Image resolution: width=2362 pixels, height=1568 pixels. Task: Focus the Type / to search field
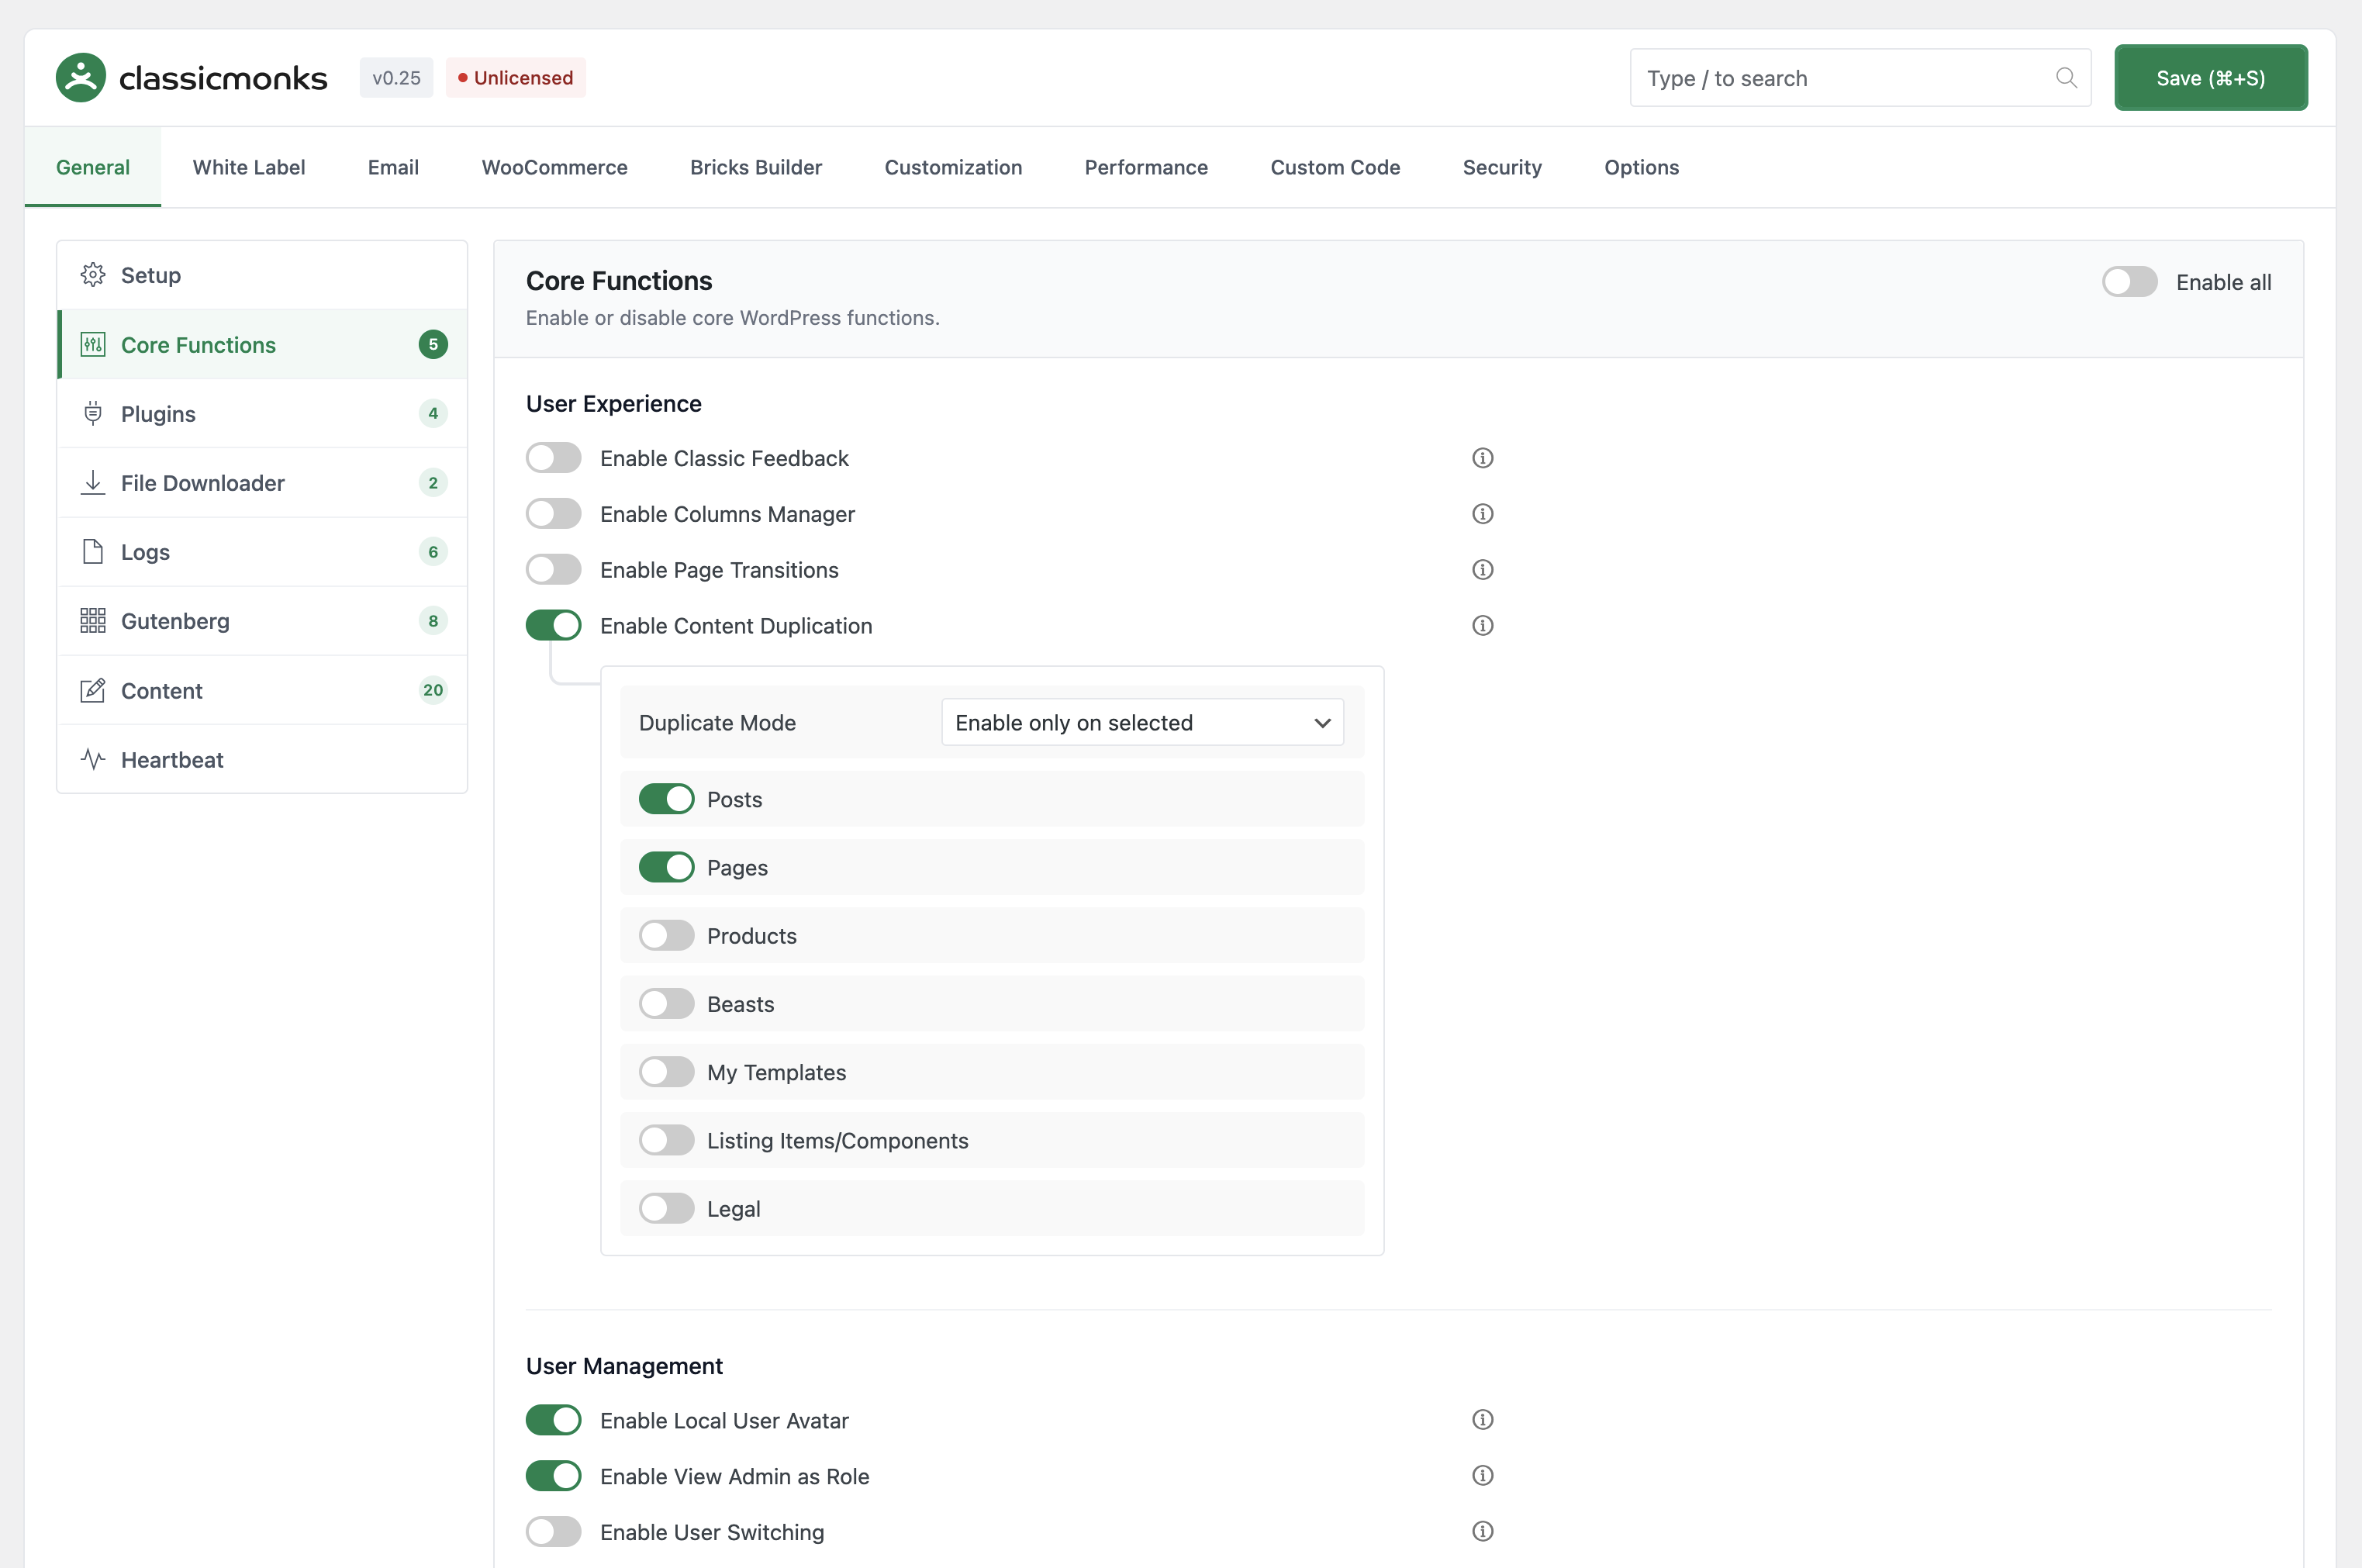coord(1860,78)
